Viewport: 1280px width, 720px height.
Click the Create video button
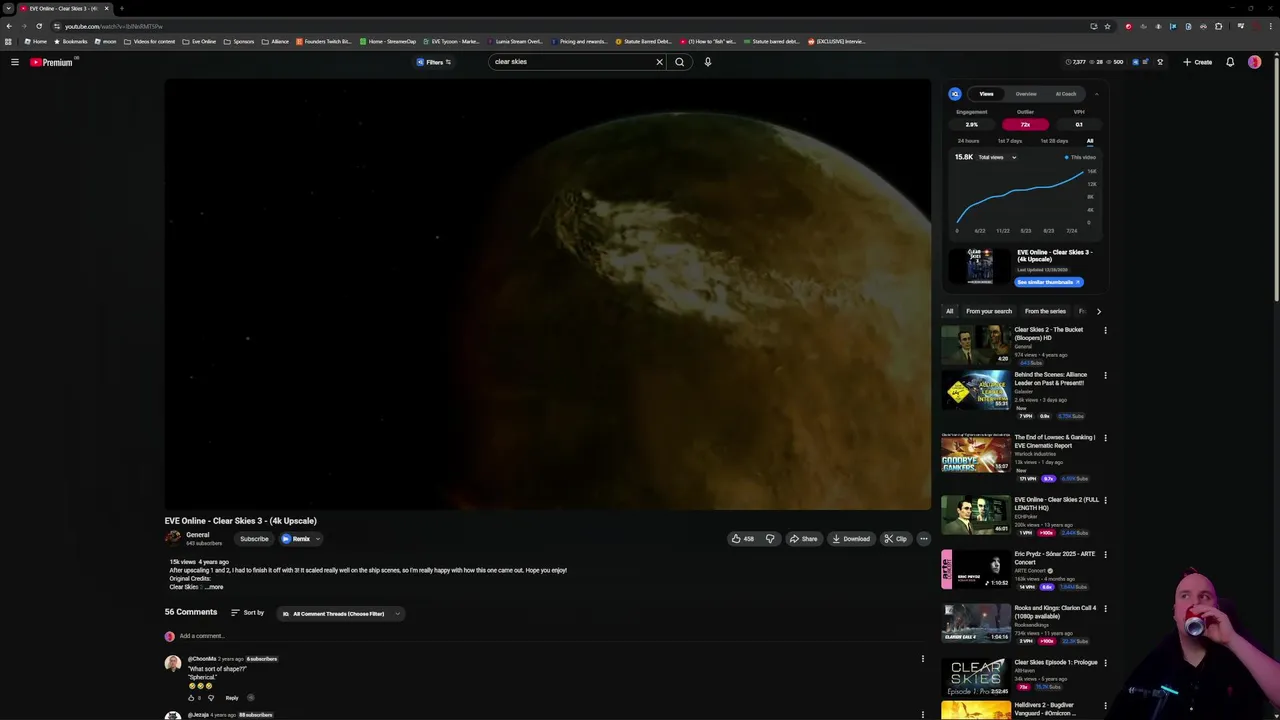[1197, 62]
